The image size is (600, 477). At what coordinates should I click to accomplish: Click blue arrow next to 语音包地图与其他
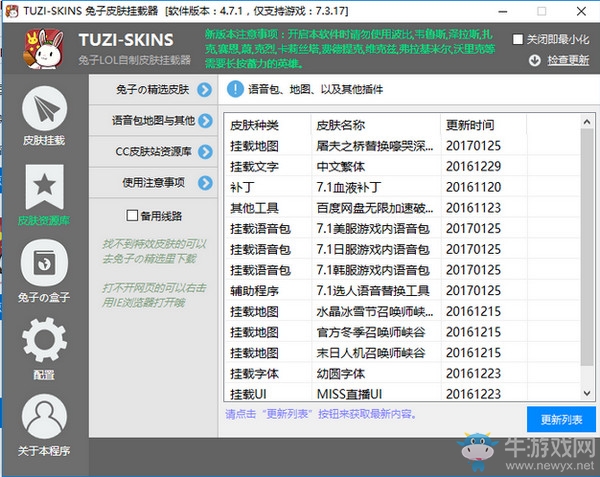pos(205,121)
